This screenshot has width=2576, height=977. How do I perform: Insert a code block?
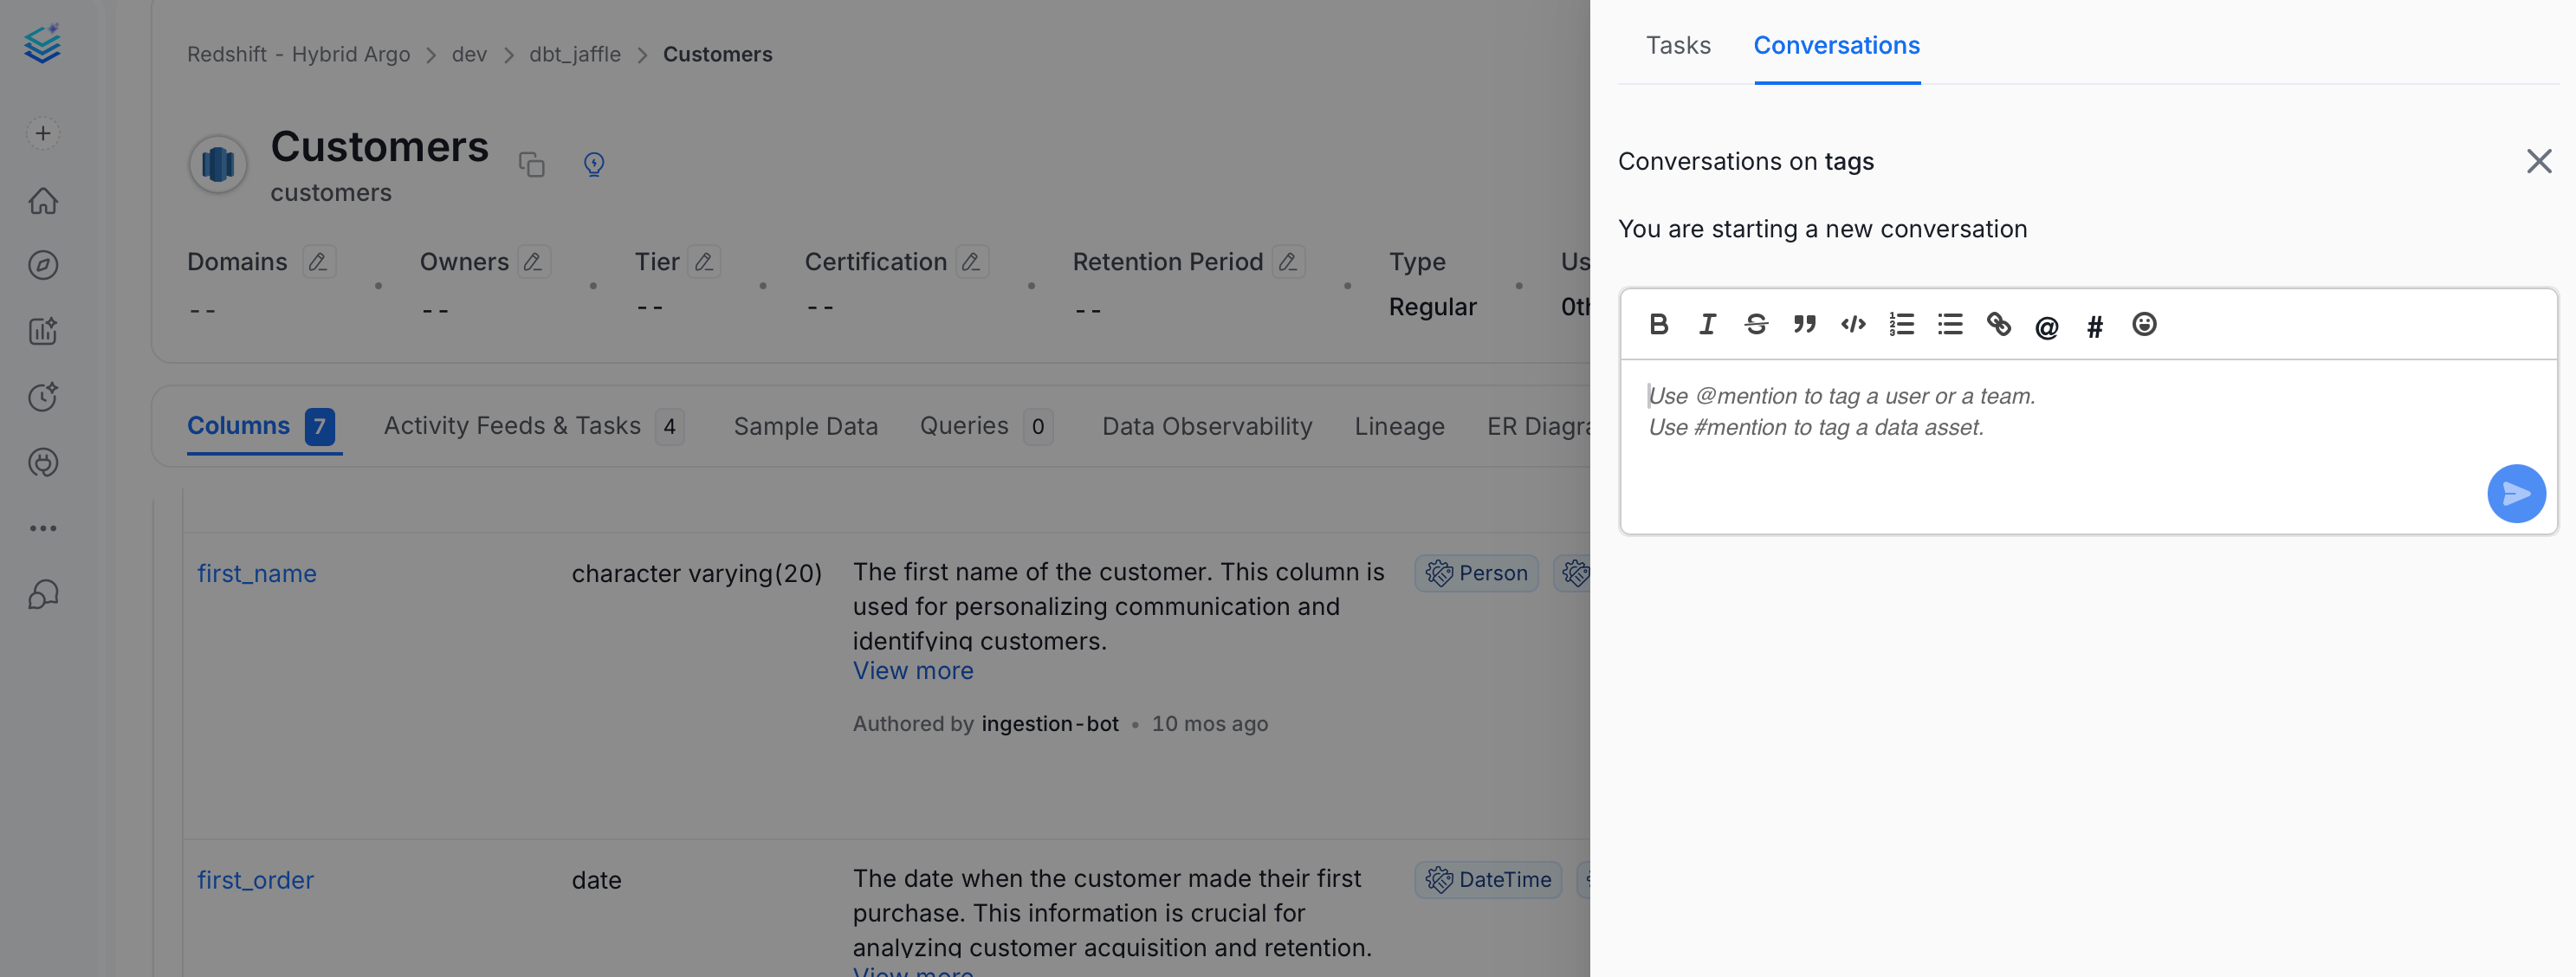(x=1853, y=325)
